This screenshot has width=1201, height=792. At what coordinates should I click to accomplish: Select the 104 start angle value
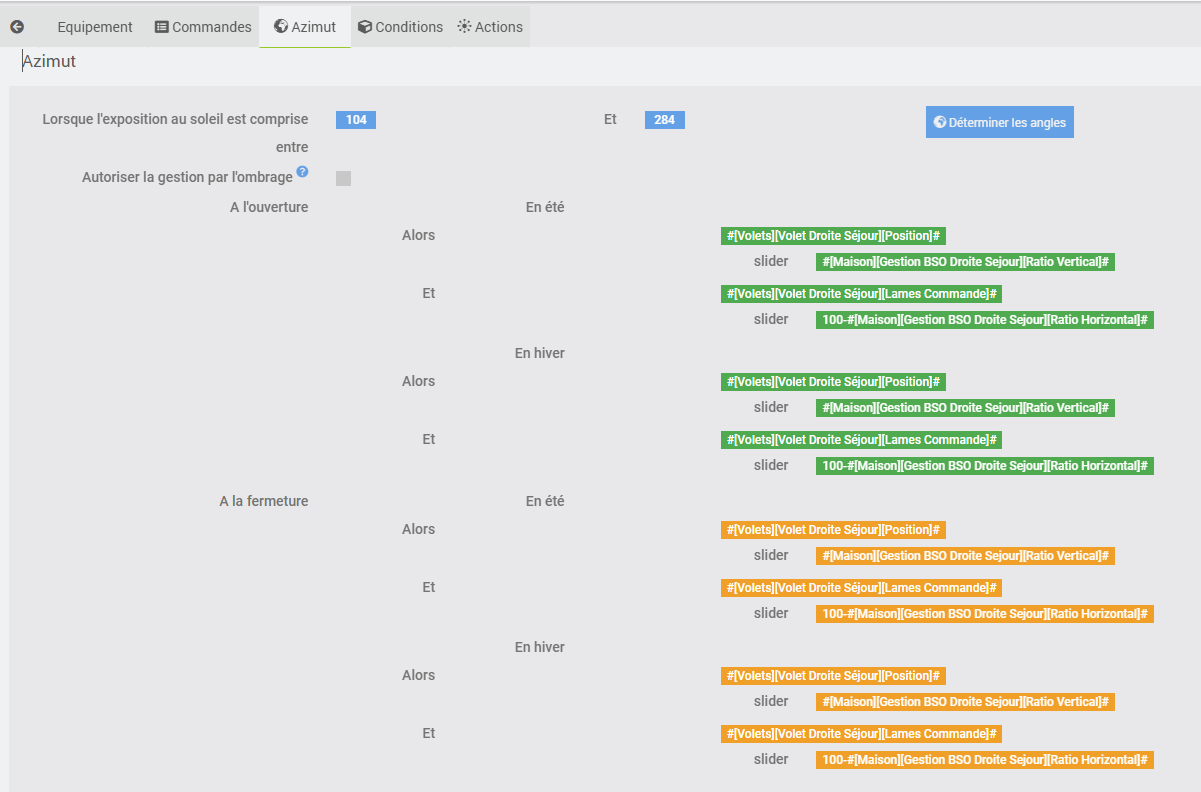click(356, 120)
